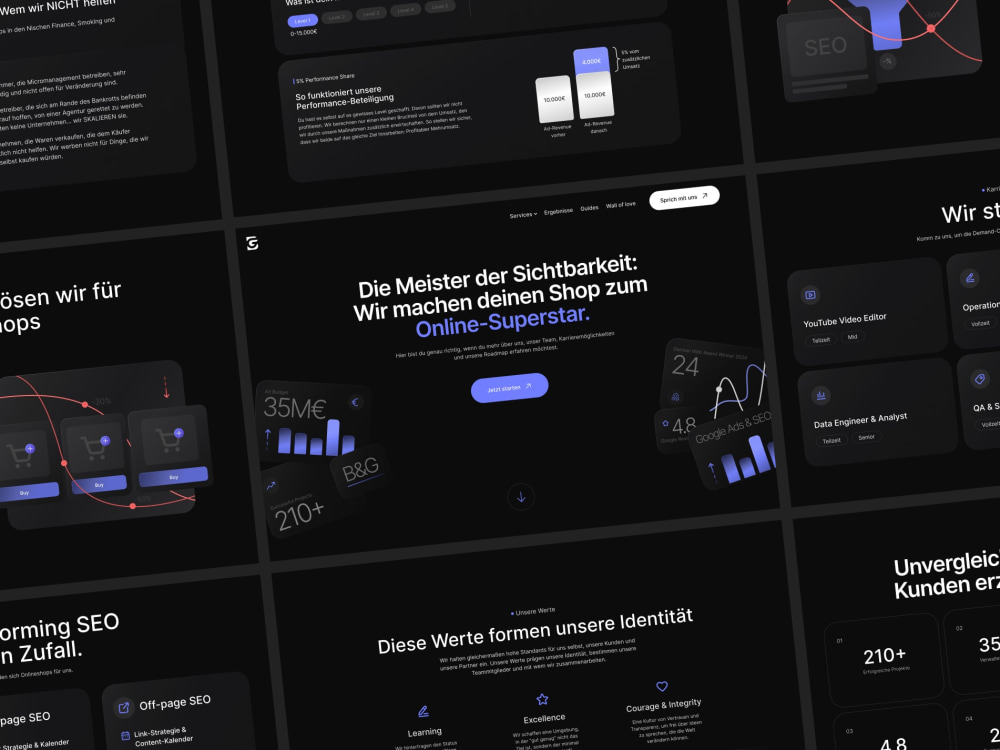Click the 4.000€ purple revenue bar
Viewport: 1000px width, 750px height.
[592, 61]
